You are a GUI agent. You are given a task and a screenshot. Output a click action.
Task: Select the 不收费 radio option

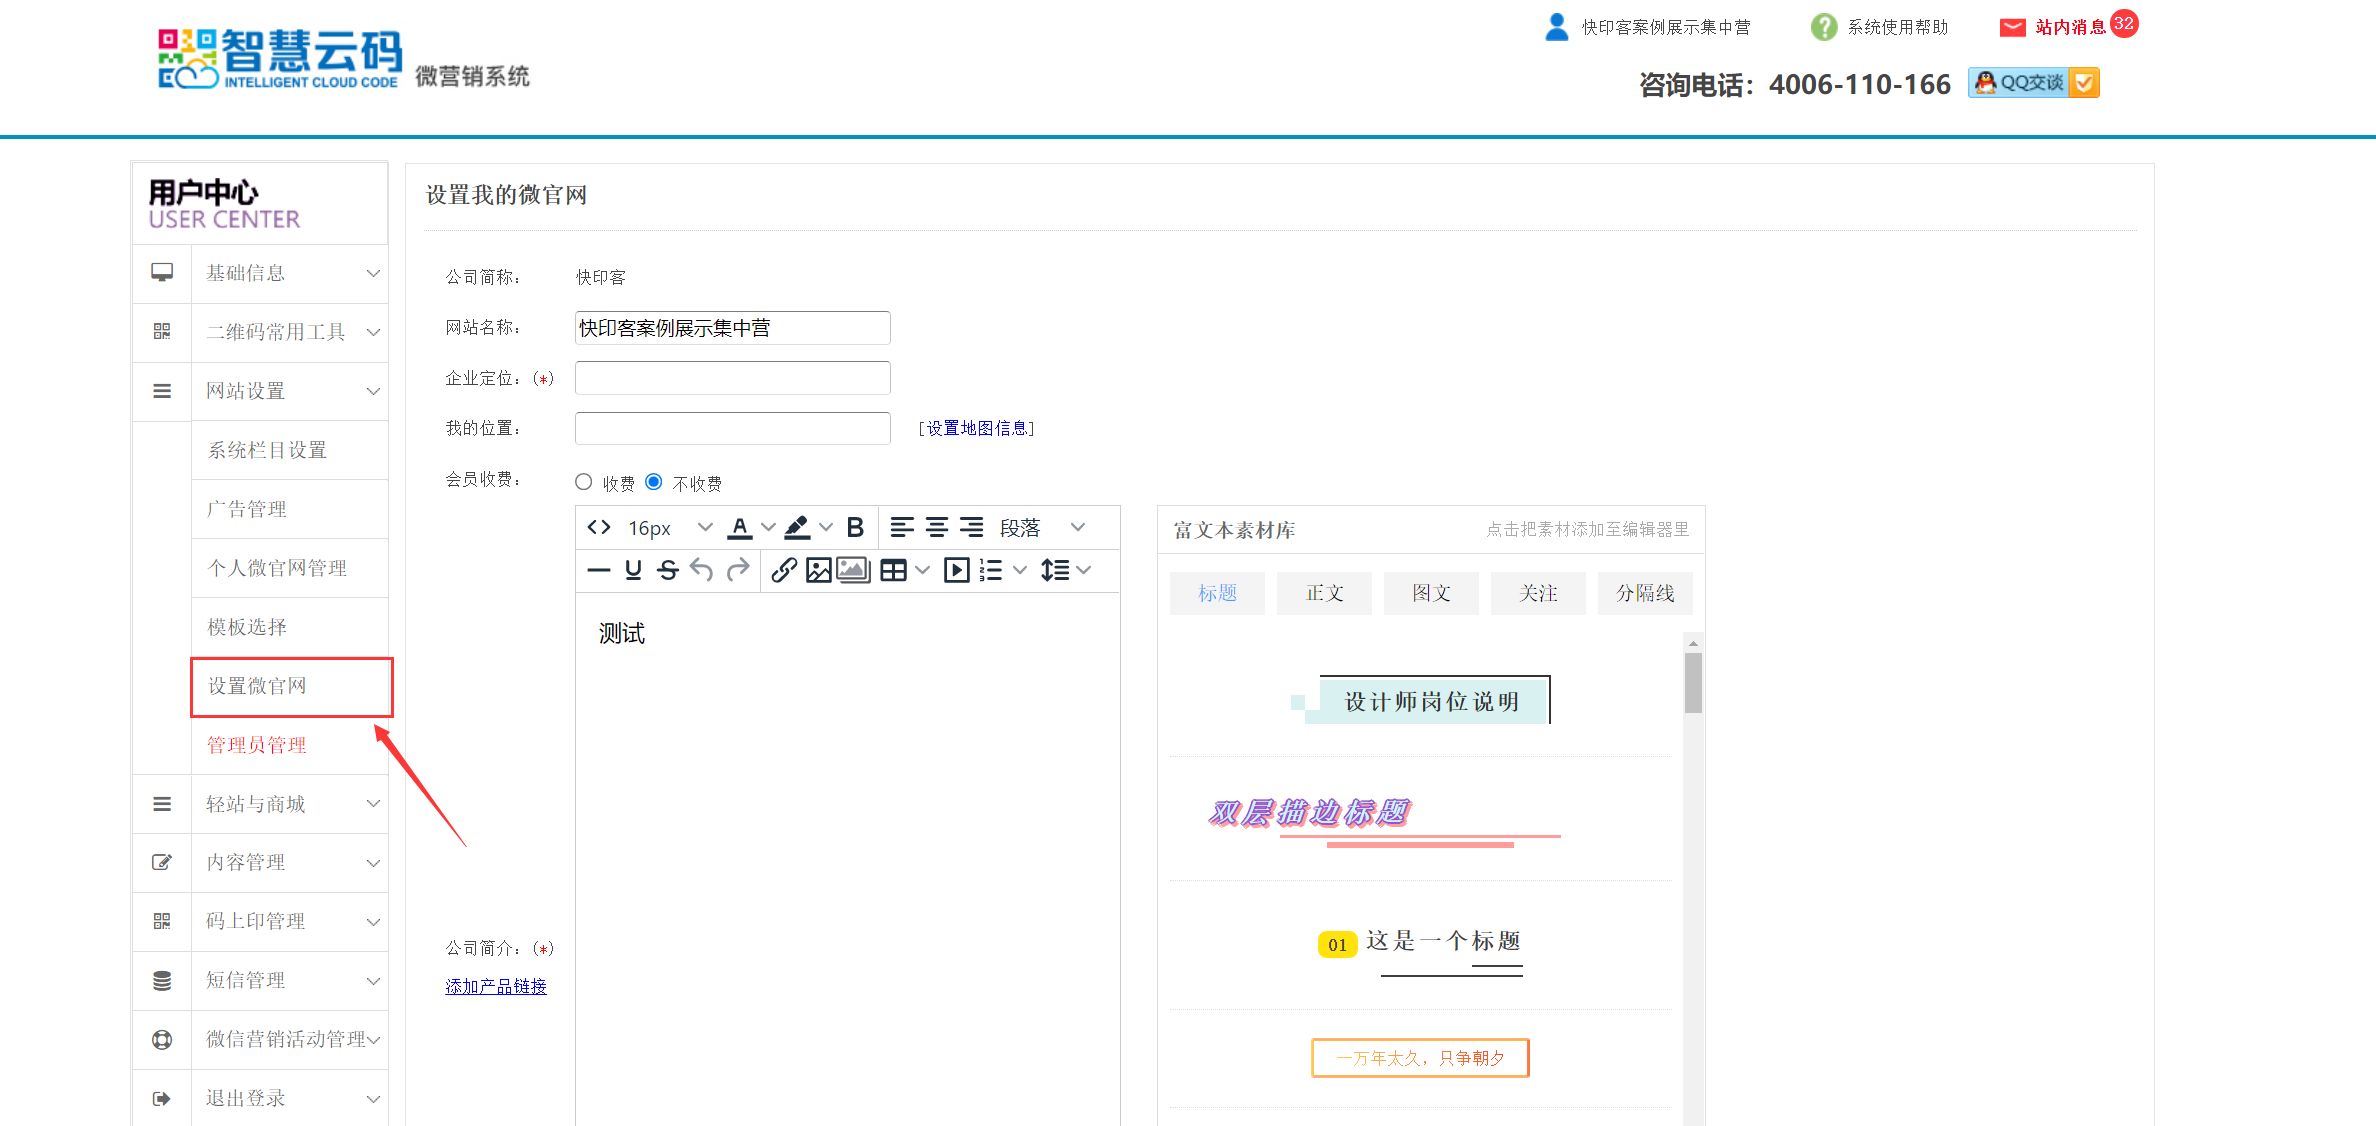click(x=654, y=482)
